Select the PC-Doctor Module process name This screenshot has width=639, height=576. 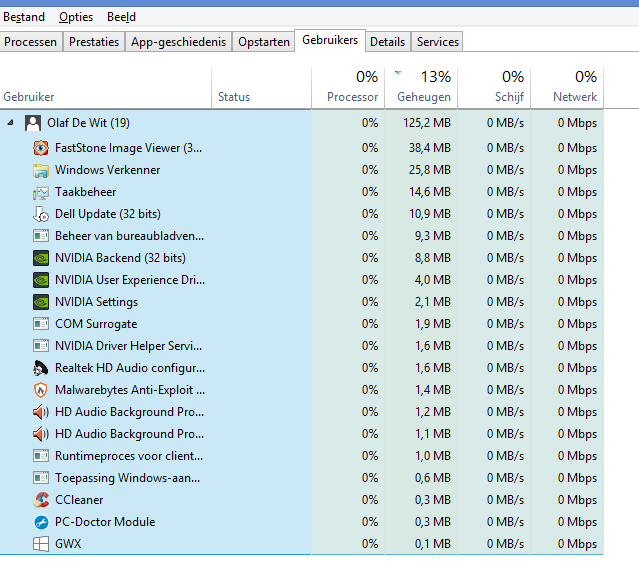point(105,522)
